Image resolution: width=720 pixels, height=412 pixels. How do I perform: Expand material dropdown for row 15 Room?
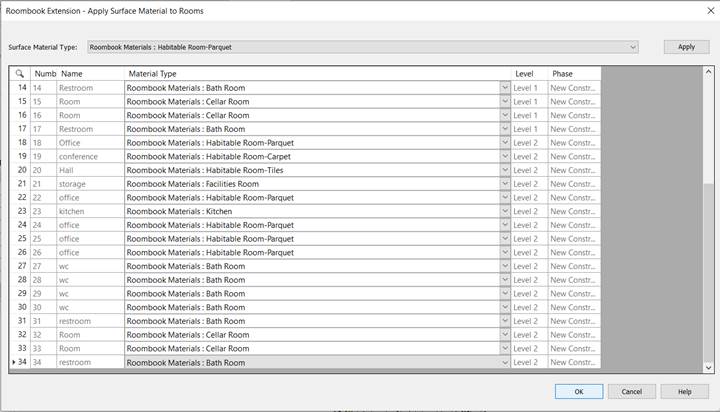[505, 102]
